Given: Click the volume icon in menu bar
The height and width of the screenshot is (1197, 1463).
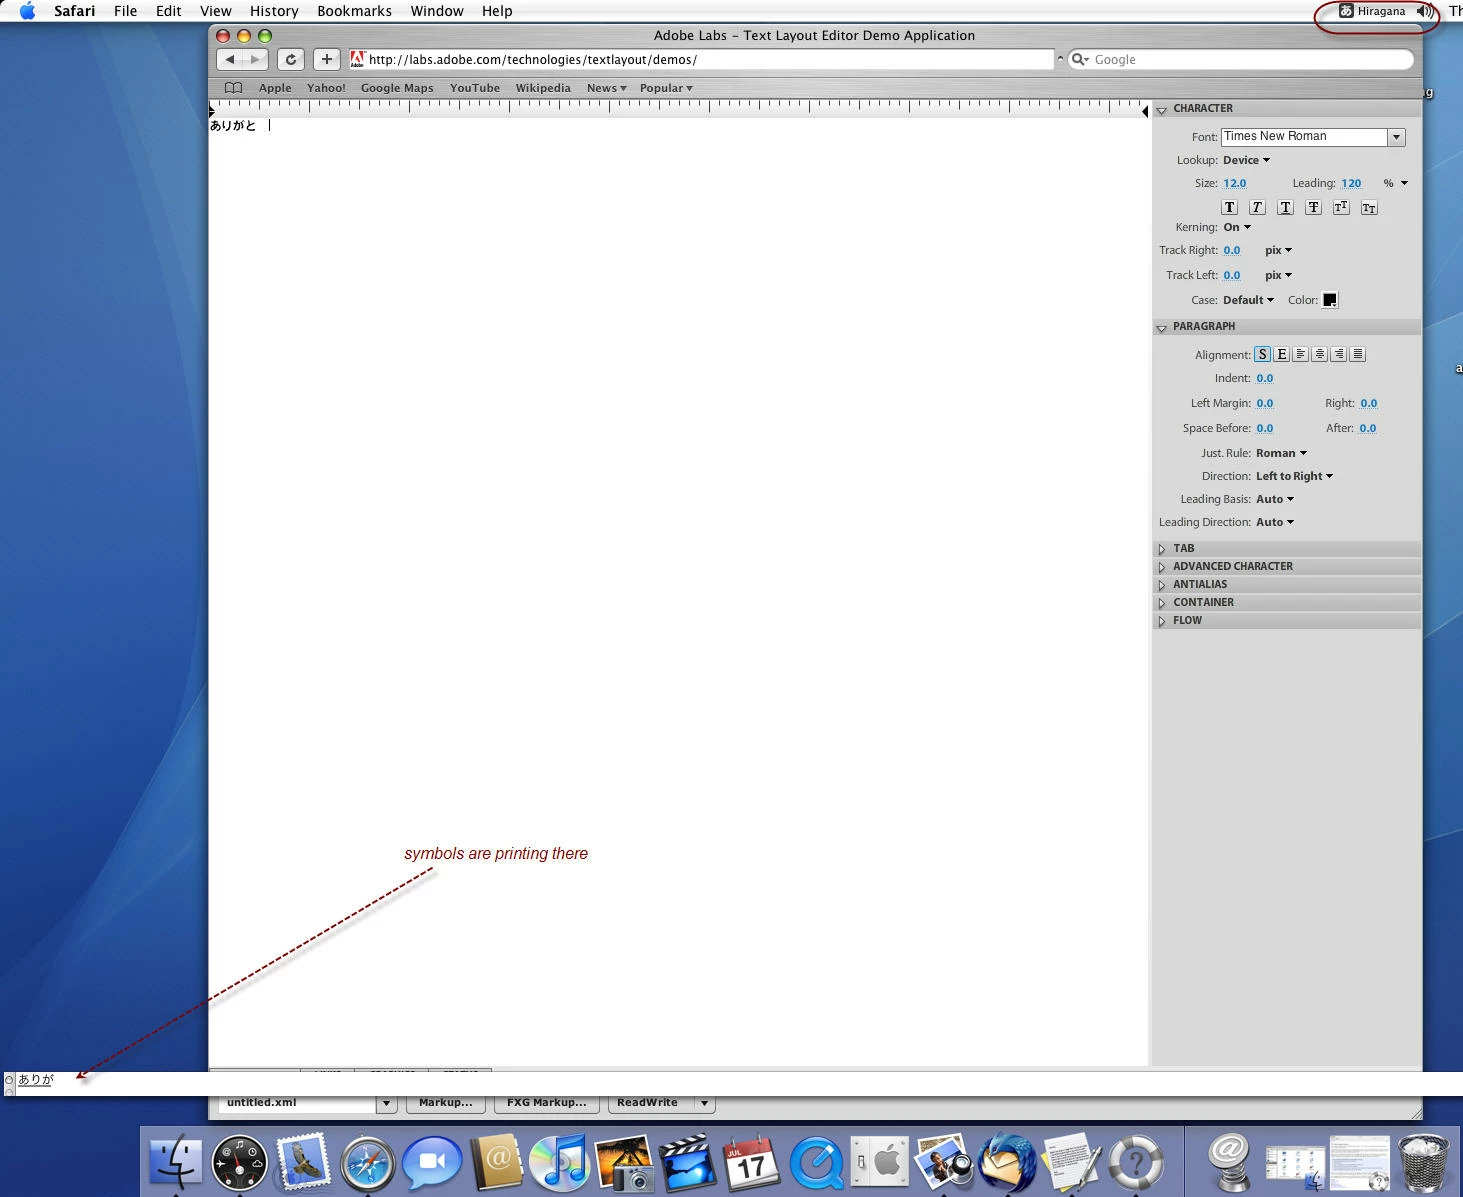Looking at the screenshot, I should click(1424, 11).
